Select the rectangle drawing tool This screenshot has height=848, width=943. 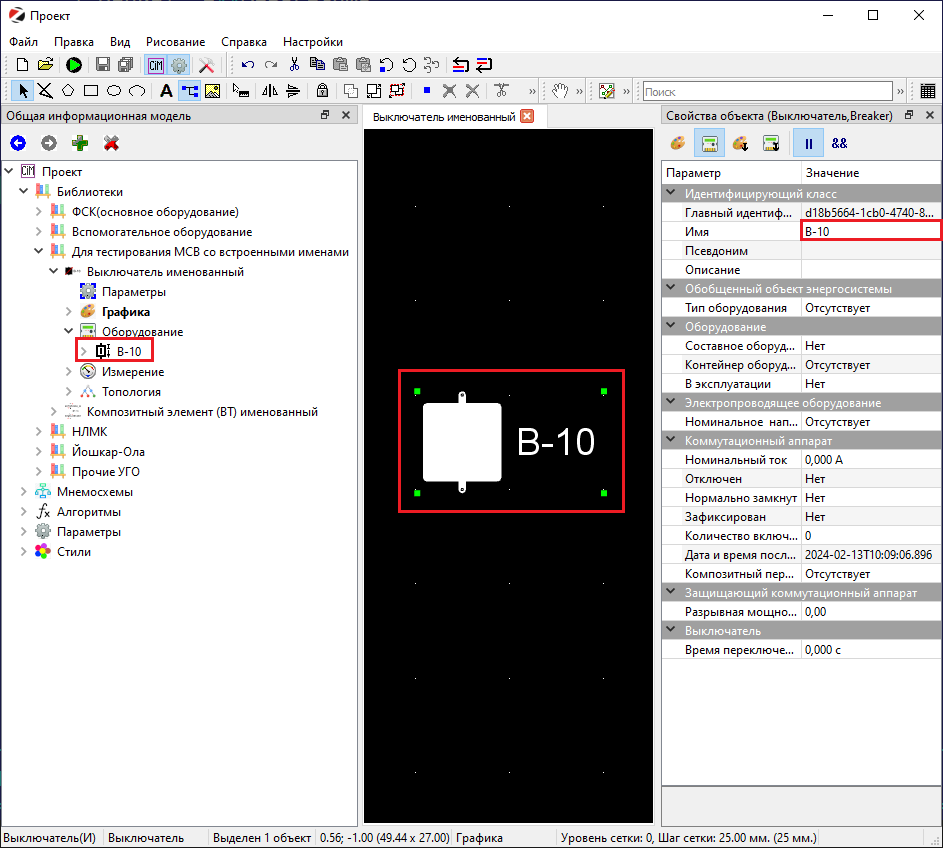[91, 91]
